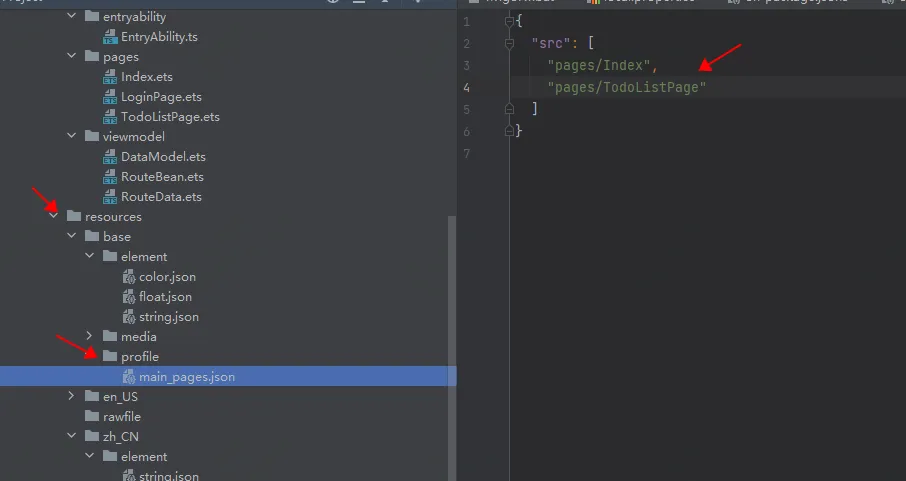Image resolution: width=906 pixels, height=481 pixels.
Task: Collapse the element chevron inside base
Action: click(x=90, y=256)
